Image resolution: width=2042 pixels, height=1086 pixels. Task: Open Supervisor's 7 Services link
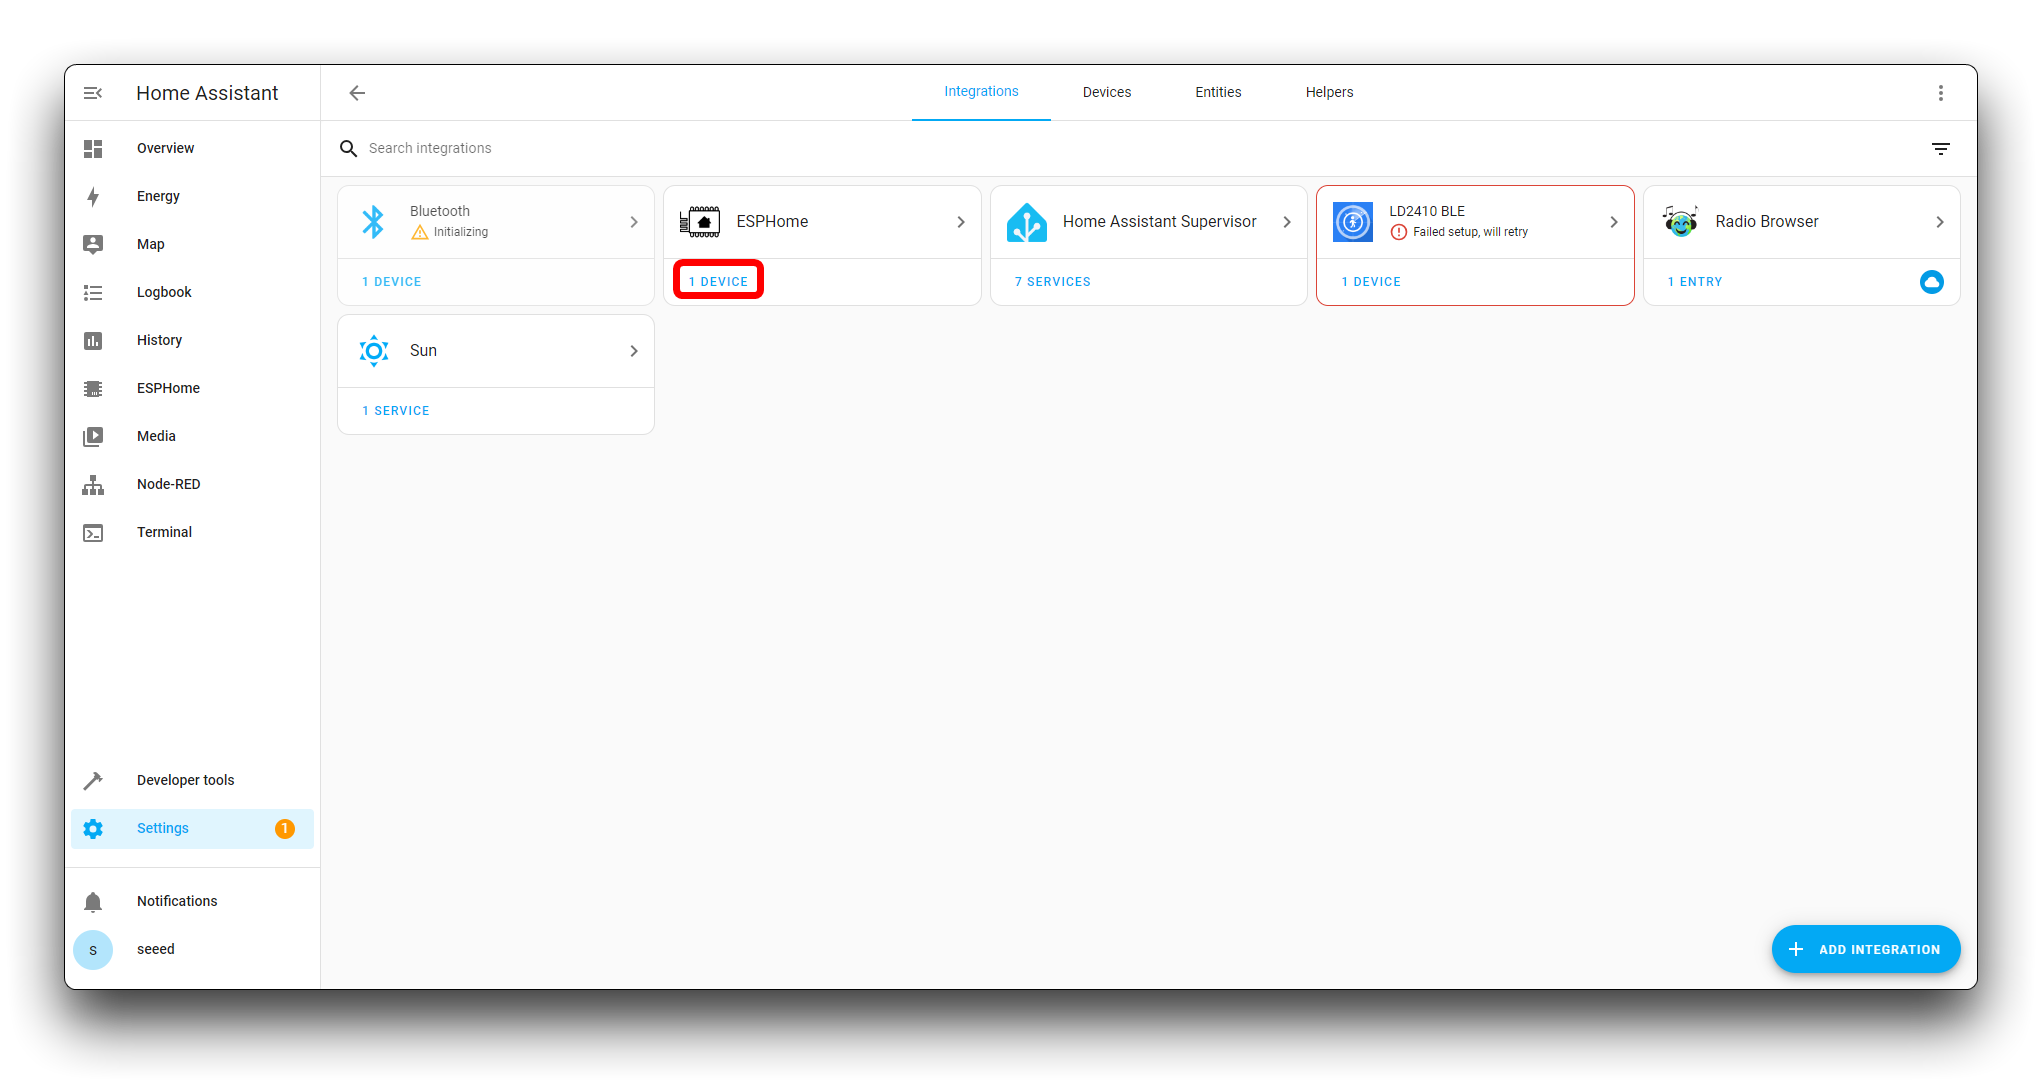click(1052, 282)
